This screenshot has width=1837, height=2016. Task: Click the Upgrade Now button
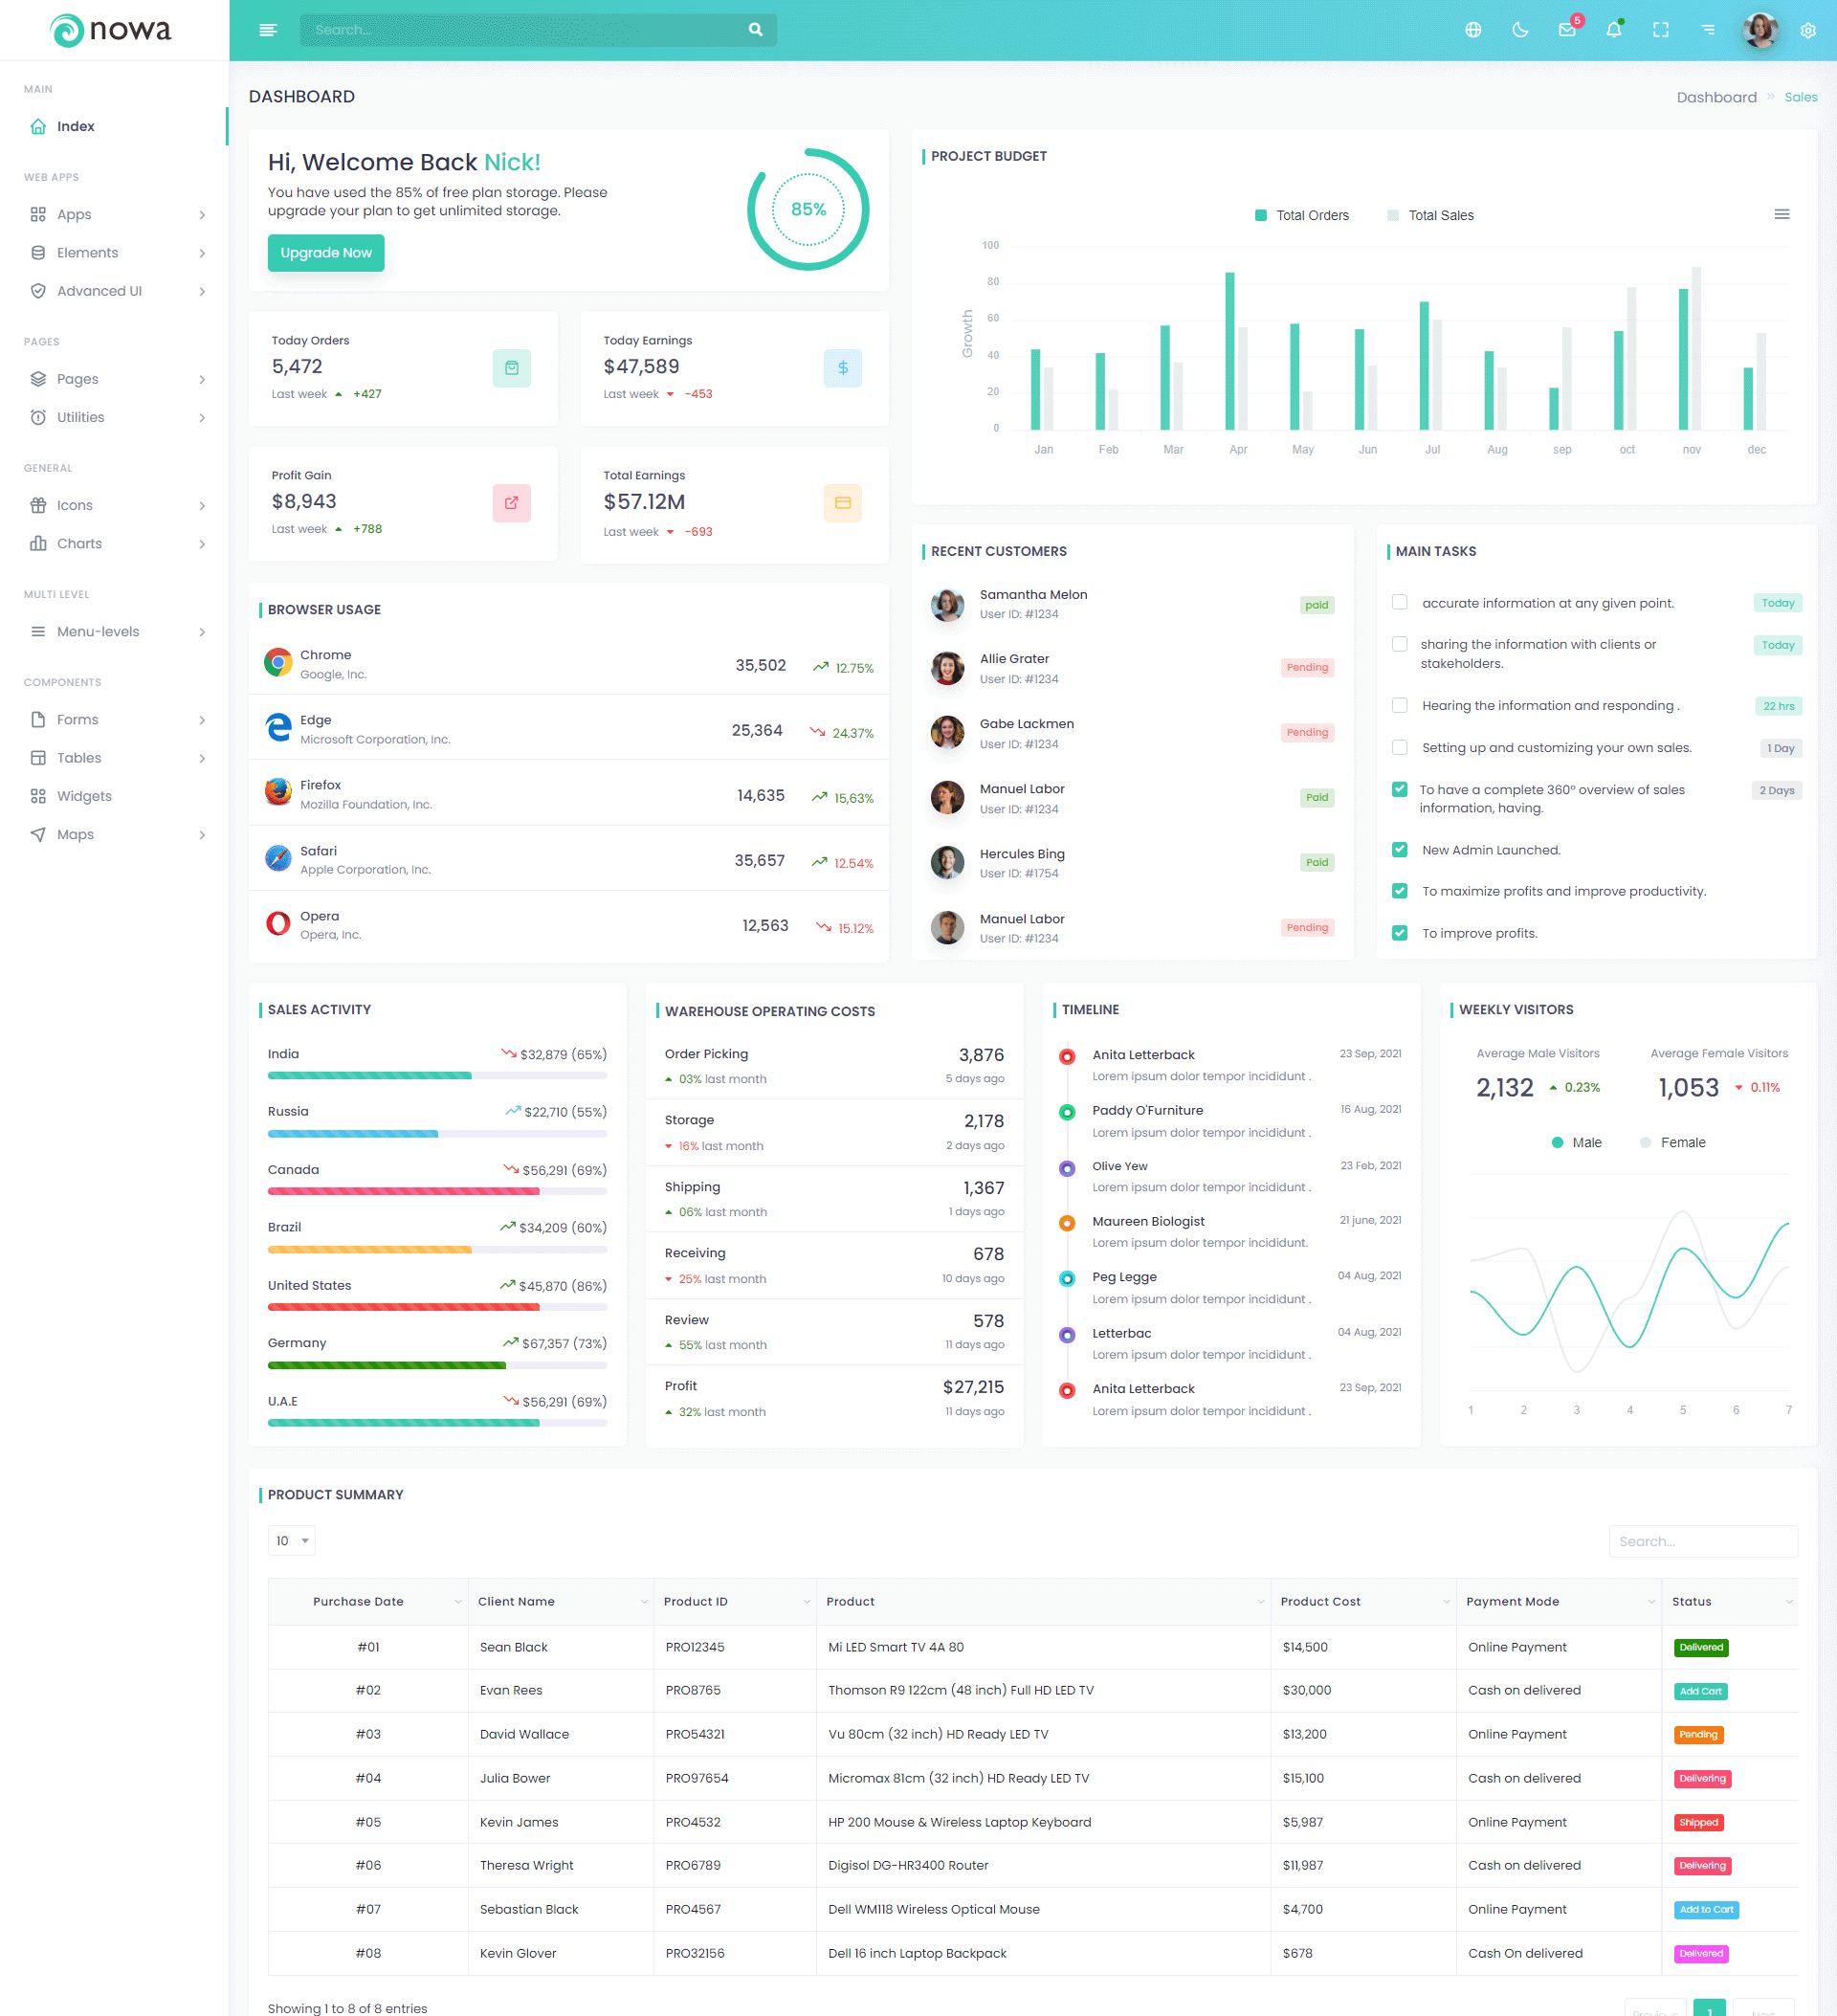(326, 253)
